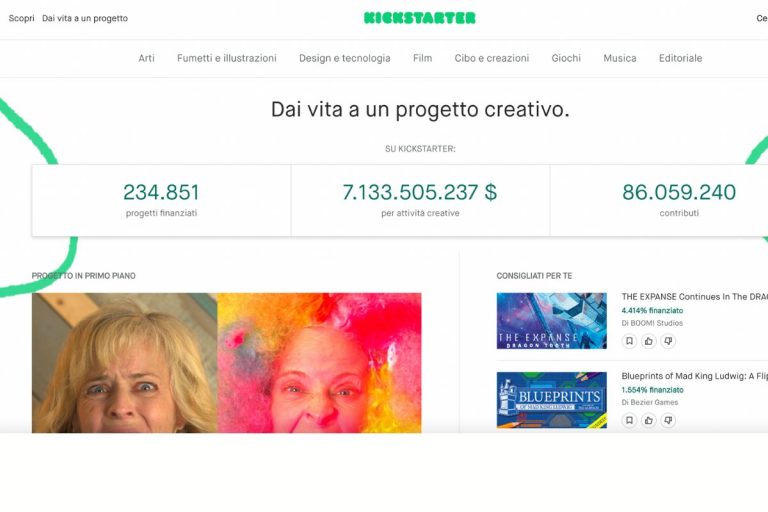
Task: Open the Scopri menu link
Action: click(x=22, y=18)
